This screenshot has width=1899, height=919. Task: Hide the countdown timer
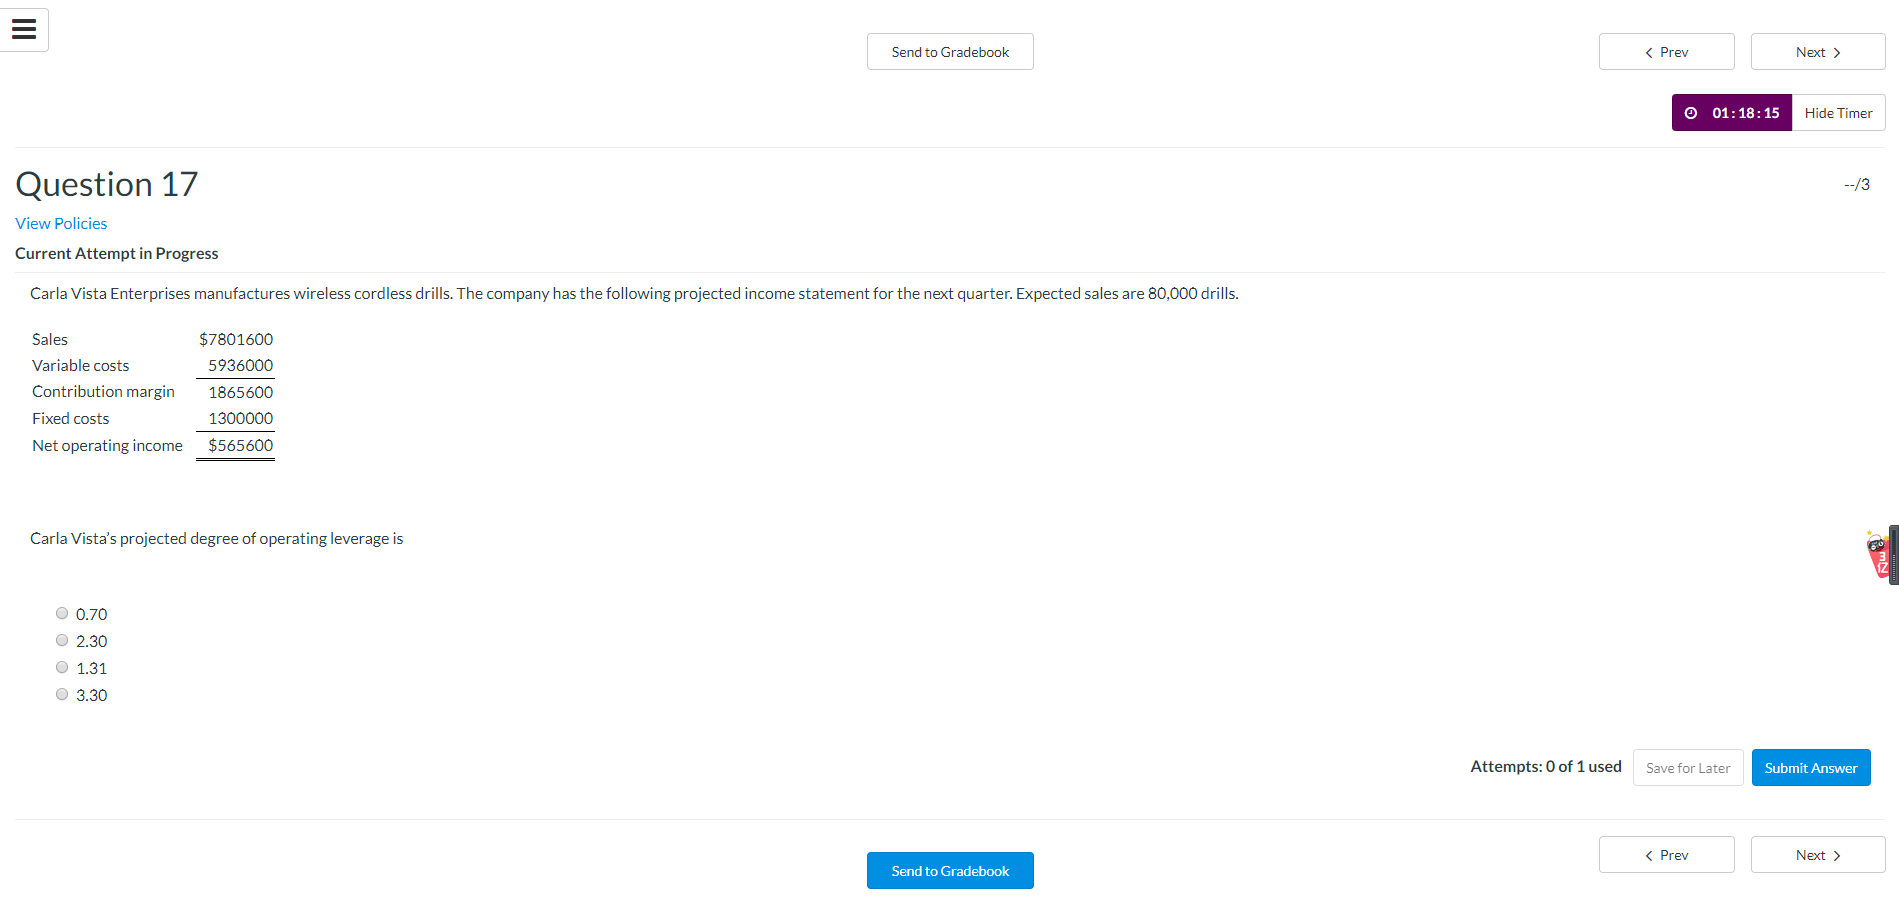coord(1838,112)
